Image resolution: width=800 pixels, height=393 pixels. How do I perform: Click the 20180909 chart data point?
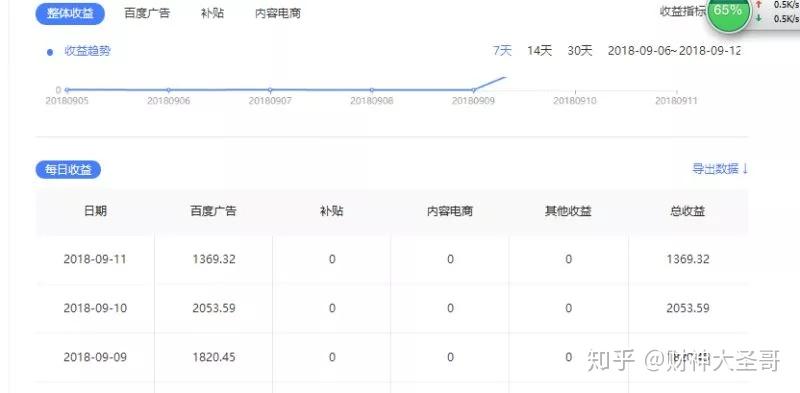pos(473,90)
